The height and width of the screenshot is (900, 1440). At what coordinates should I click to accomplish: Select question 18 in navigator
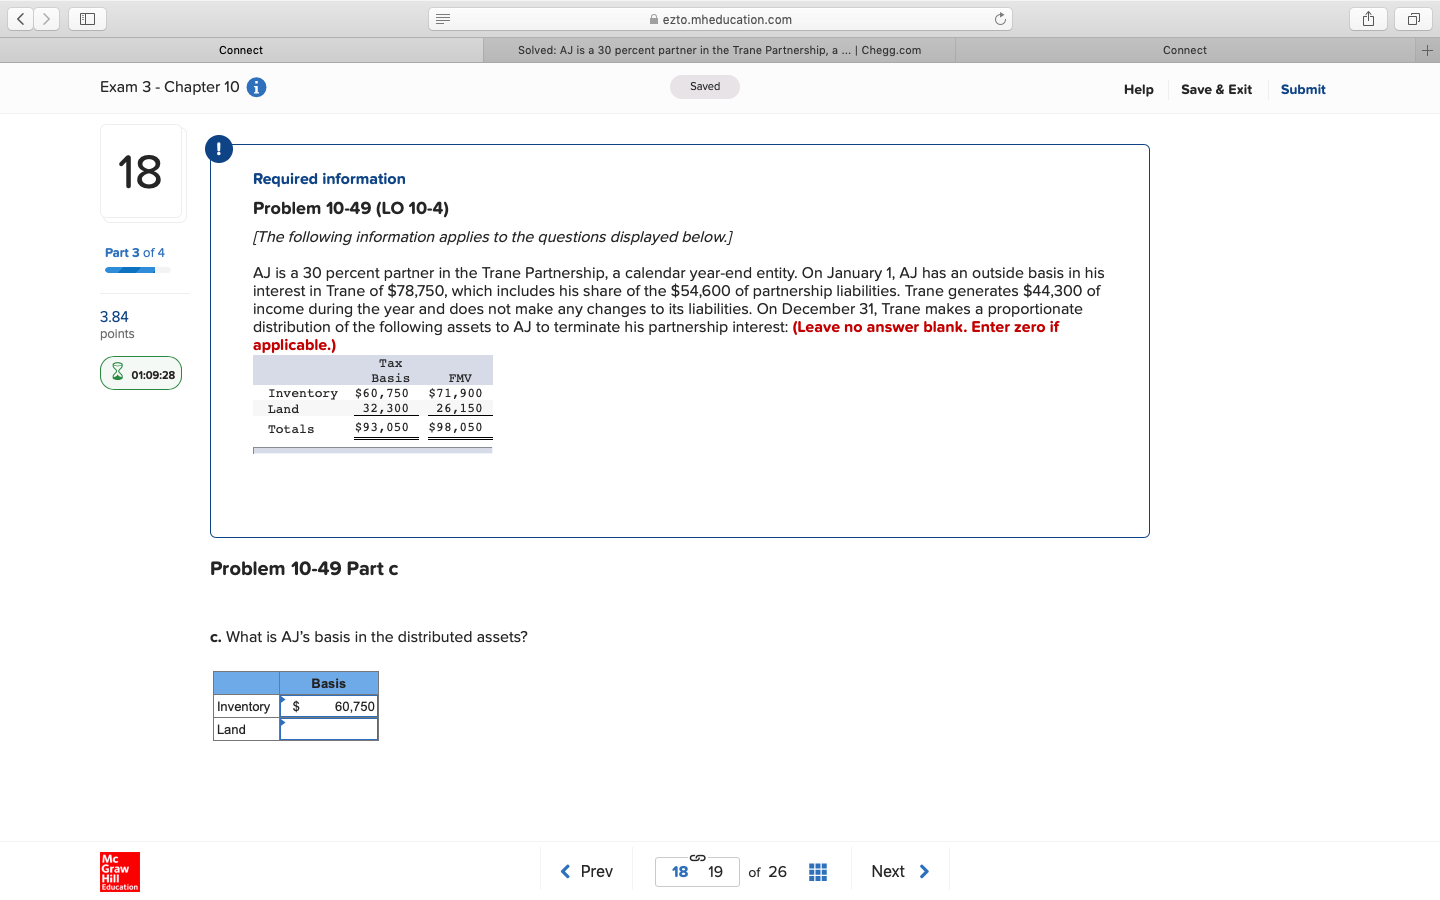680,872
